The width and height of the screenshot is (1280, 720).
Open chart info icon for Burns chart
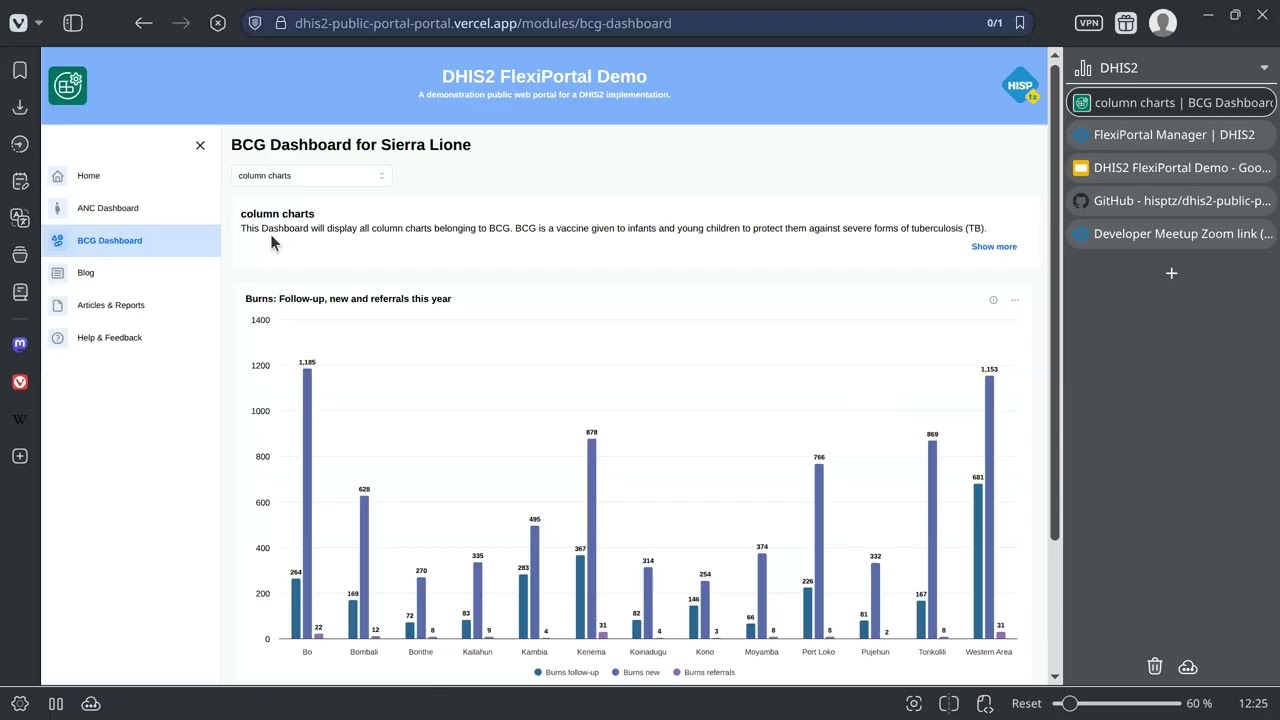(993, 300)
